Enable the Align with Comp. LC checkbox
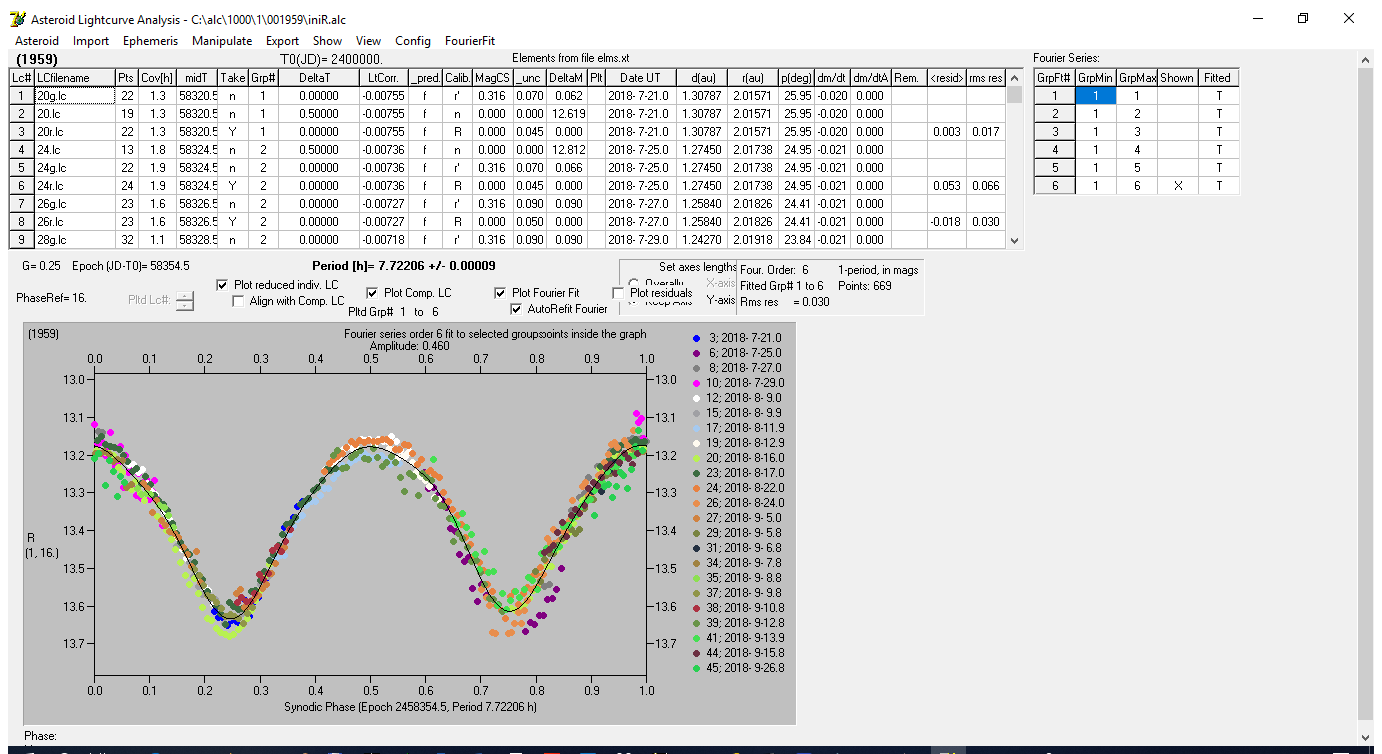Image resolution: width=1382 pixels, height=754 pixels. [x=239, y=301]
